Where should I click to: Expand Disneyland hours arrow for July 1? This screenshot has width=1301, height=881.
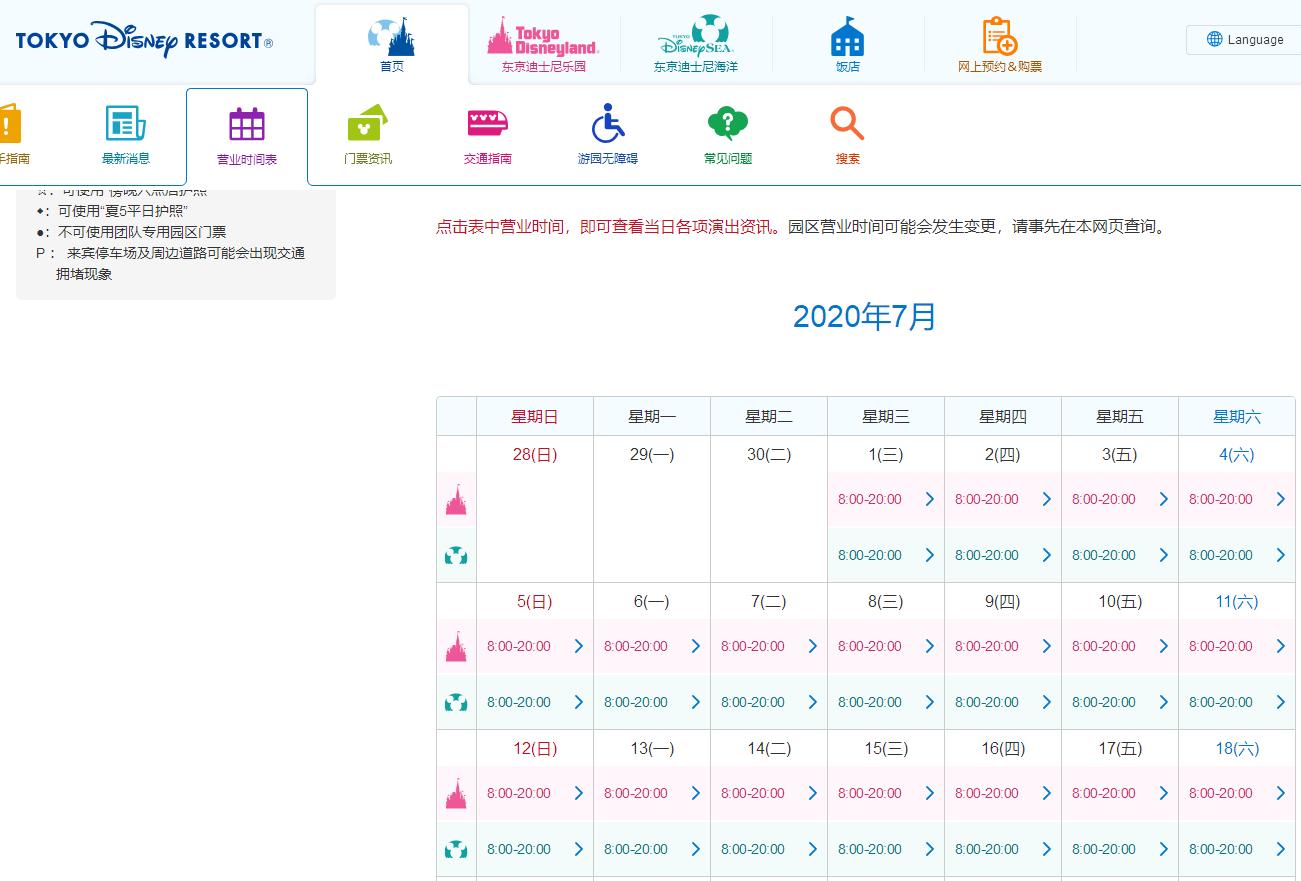pos(929,499)
